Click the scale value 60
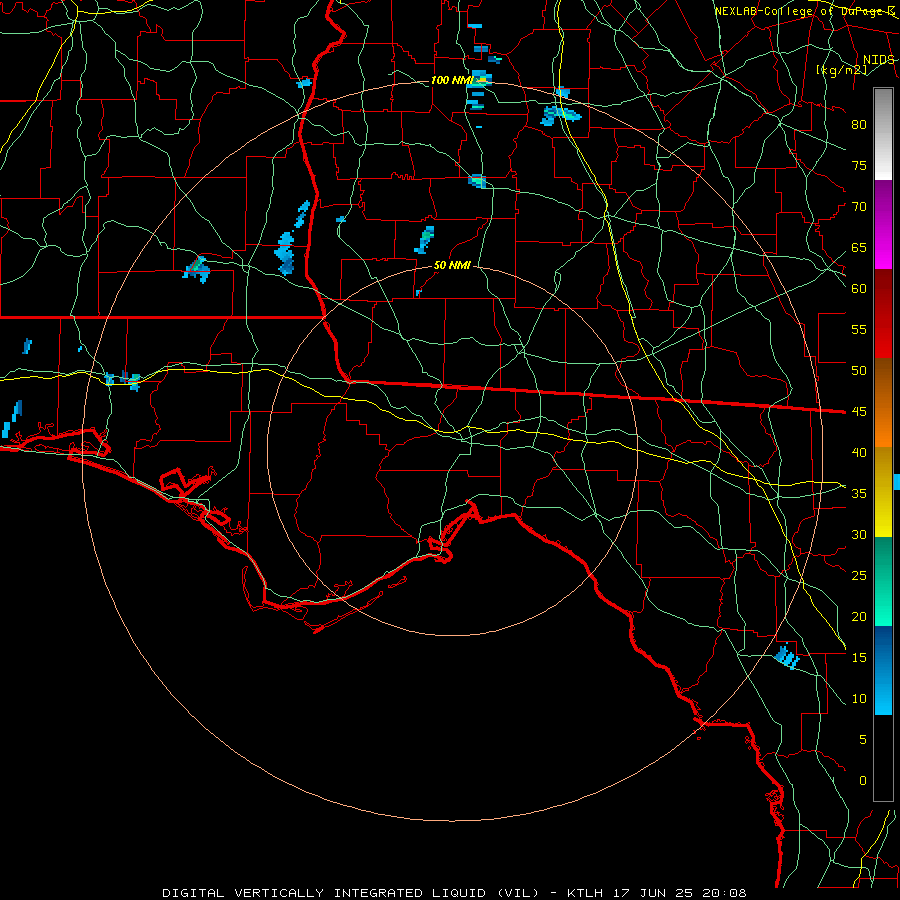The width and height of the screenshot is (900, 900). tap(859, 289)
